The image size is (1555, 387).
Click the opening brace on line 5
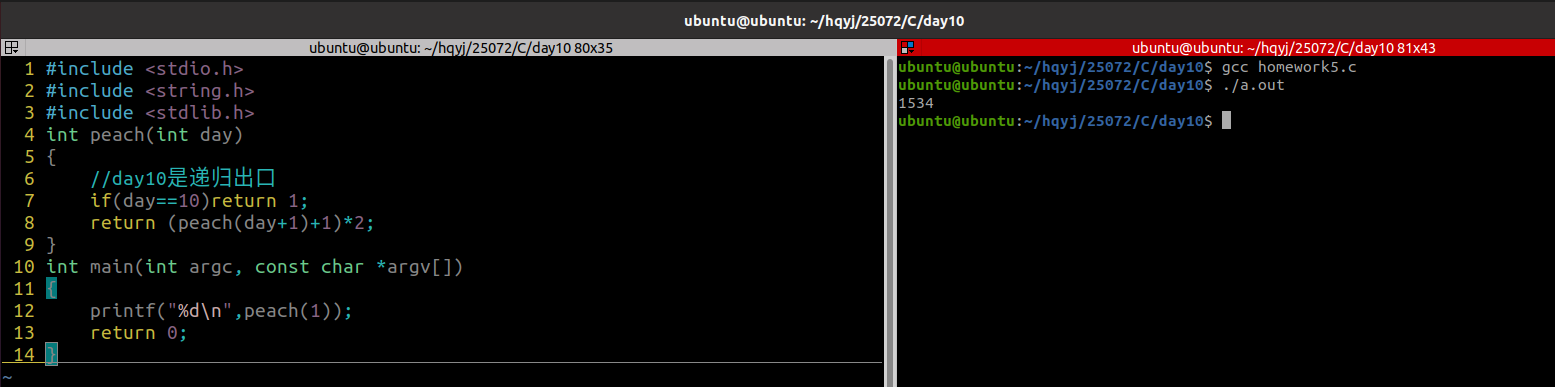[52, 157]
